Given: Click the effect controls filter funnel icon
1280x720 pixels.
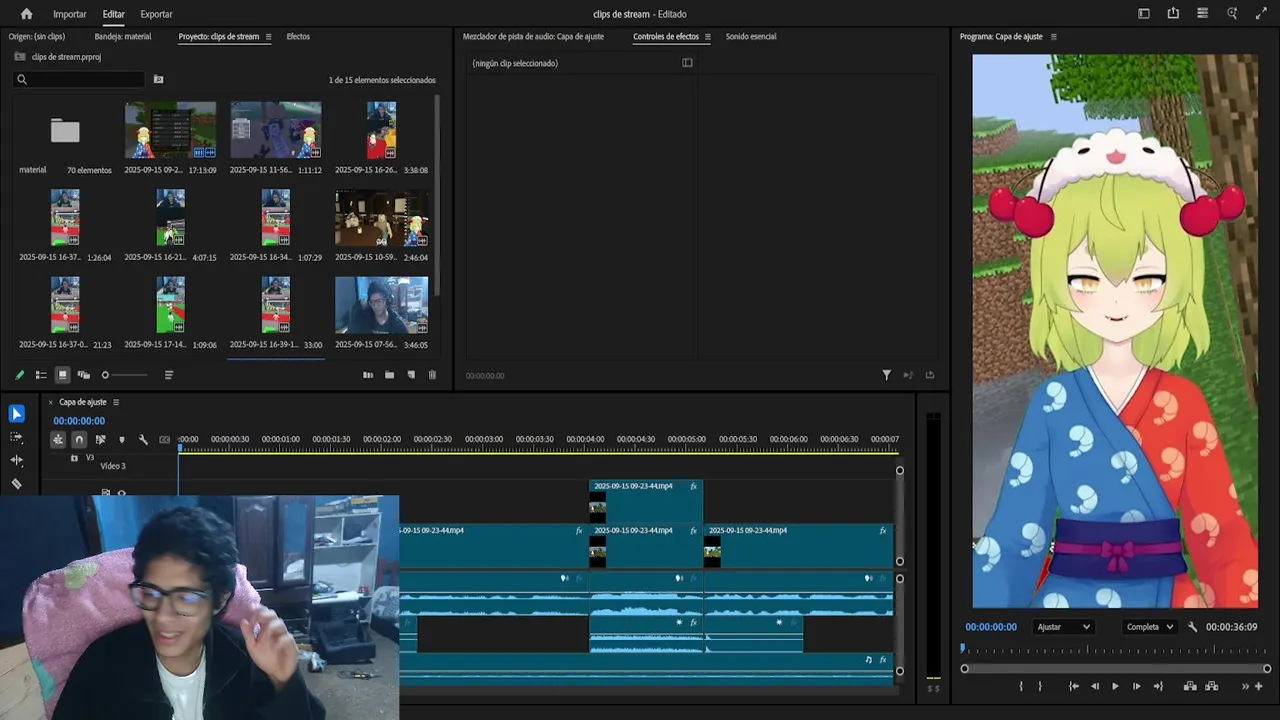Looking at the screenshot, I should [x=886, y=375].
